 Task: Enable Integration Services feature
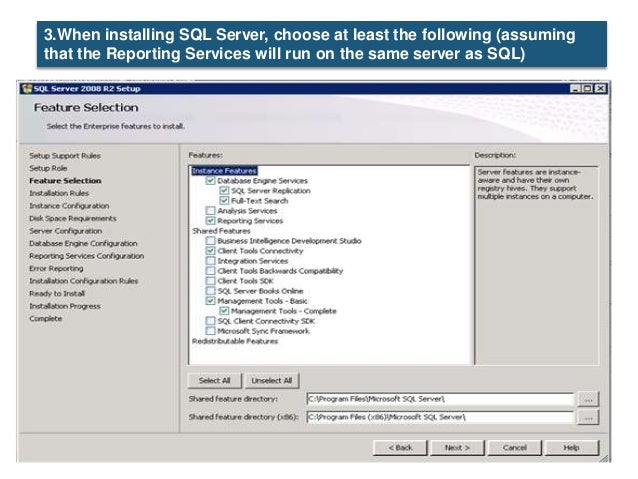click(210, 261)
